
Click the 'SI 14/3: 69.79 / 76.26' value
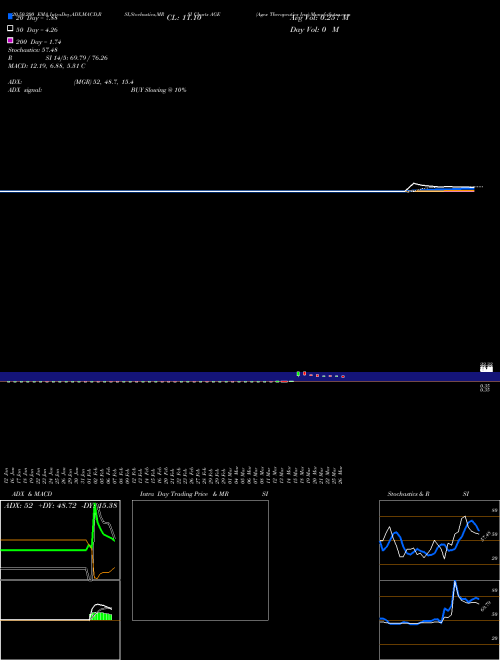coord(77,58)
